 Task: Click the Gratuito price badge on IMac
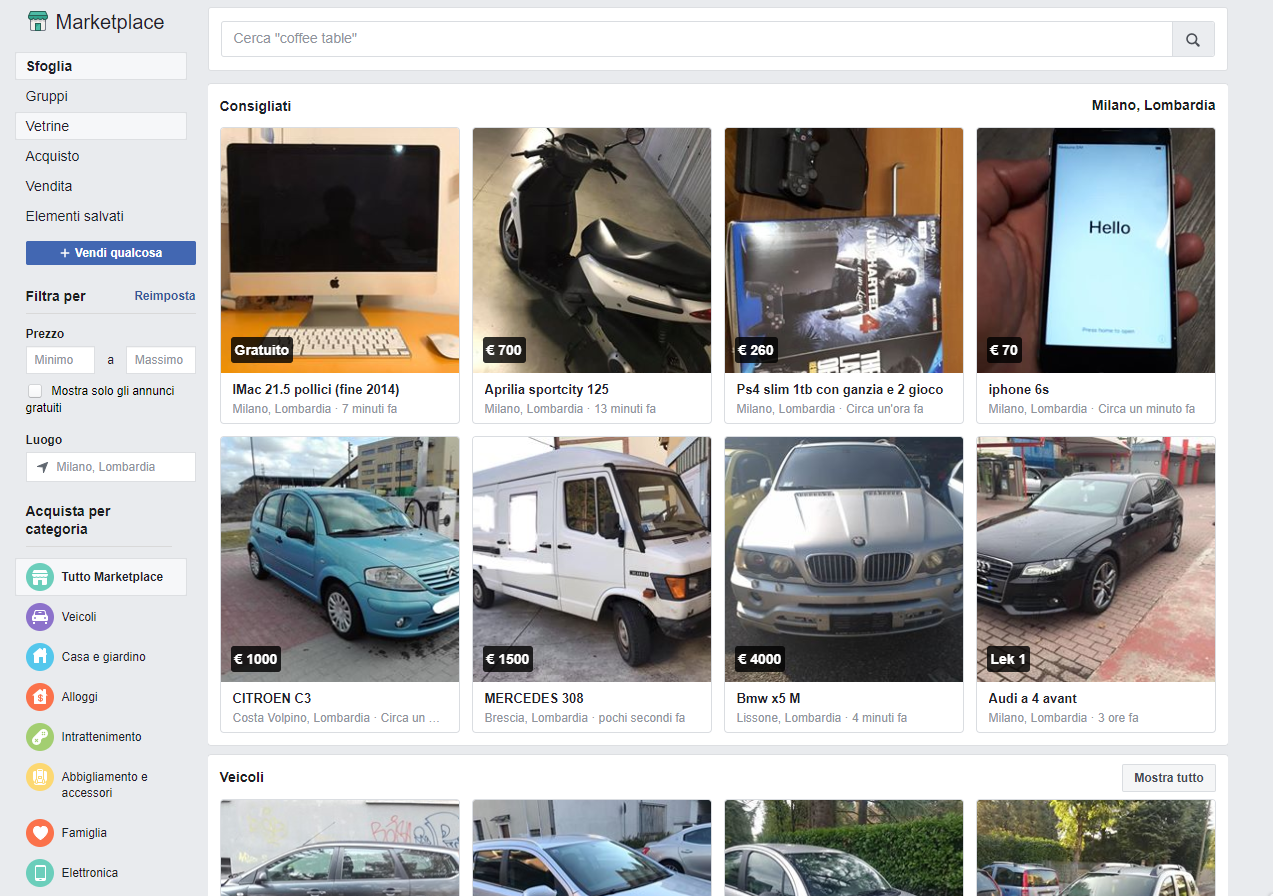point(262,350)
